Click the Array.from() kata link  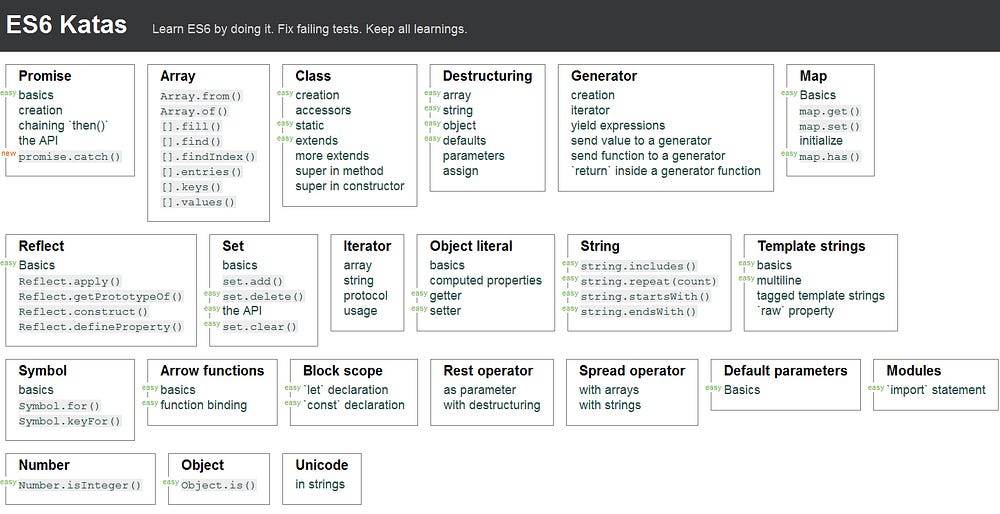tap(201, 96)
